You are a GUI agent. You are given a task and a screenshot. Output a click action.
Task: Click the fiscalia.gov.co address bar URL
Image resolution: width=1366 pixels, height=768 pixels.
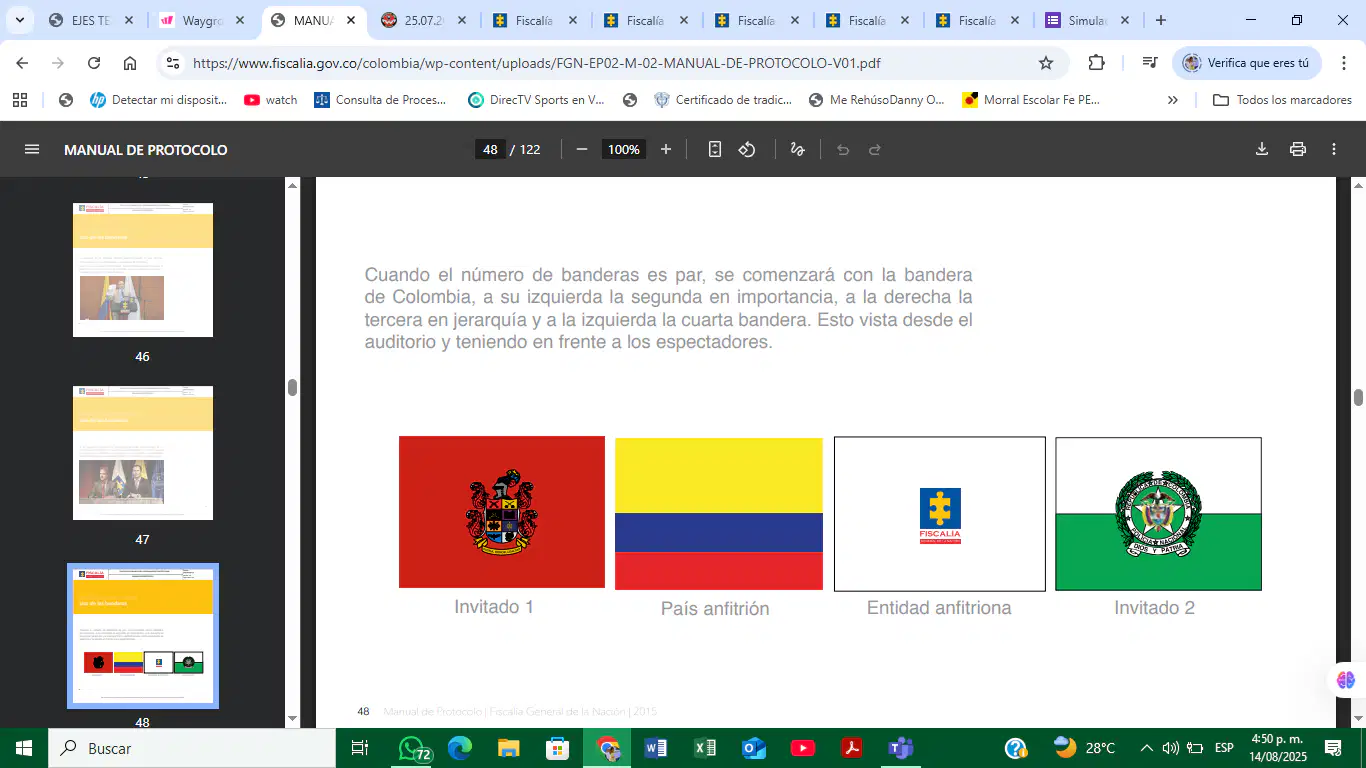tap(537, 63)
